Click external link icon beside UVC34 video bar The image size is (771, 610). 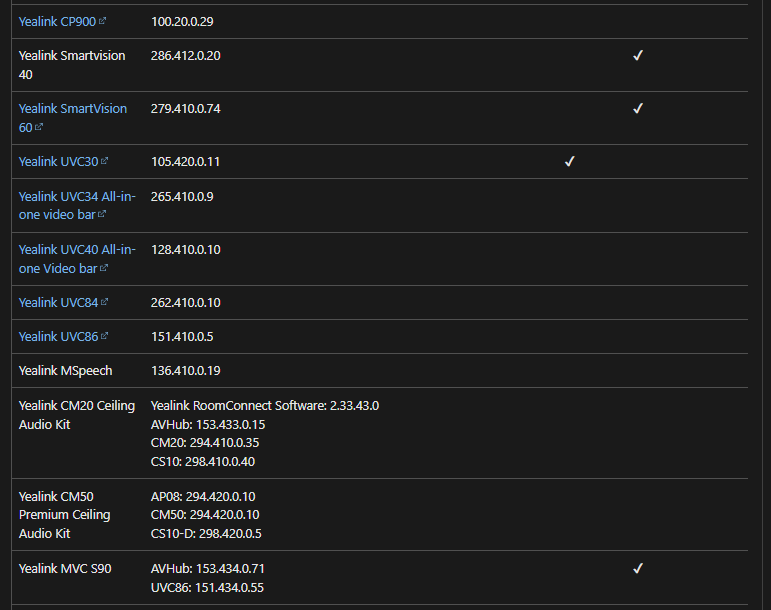(102, 214)
